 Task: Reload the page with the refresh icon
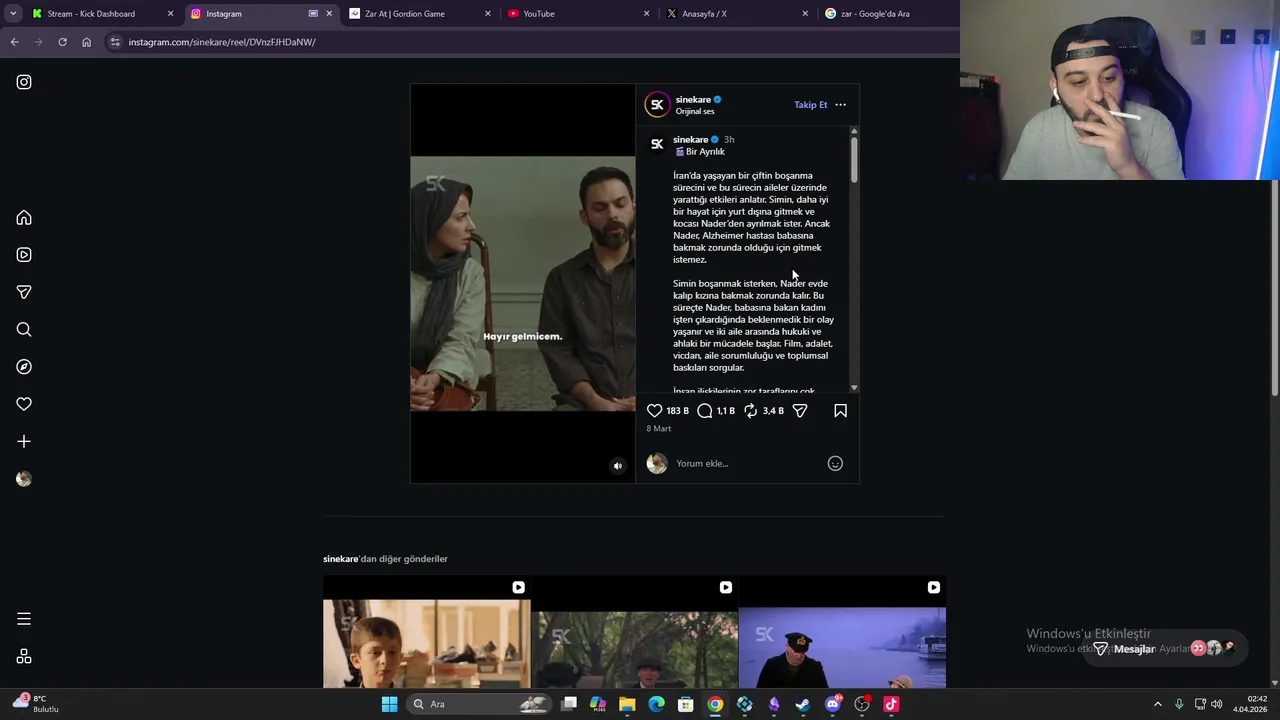(x=62, y=42)
